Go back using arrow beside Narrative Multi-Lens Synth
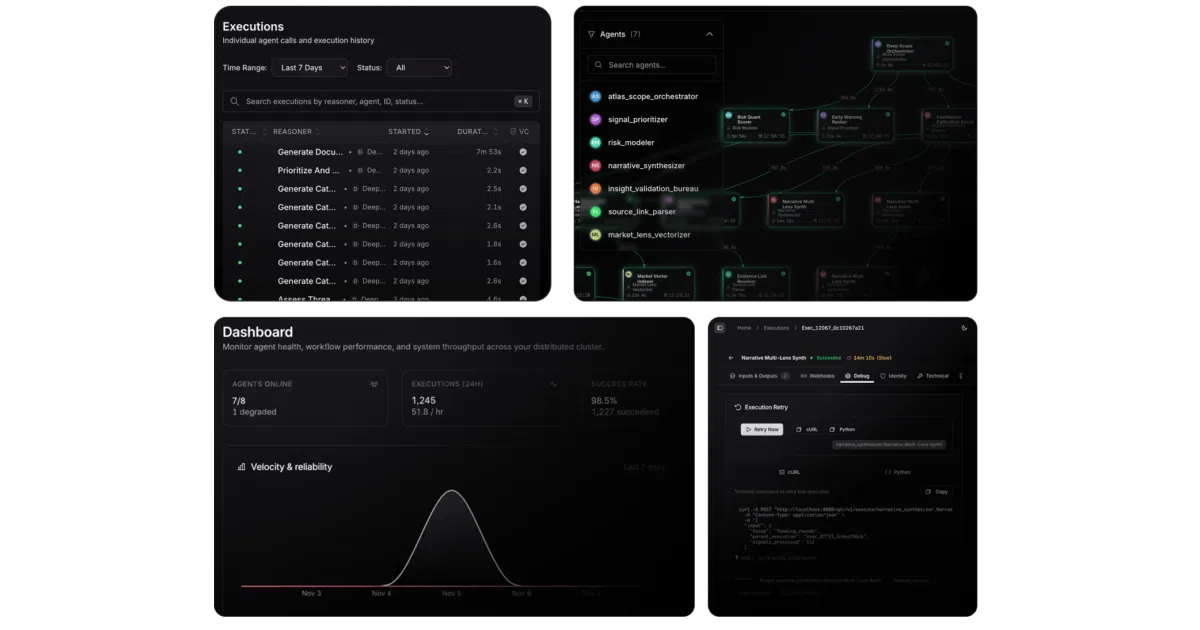 click(x=731, y=357)
